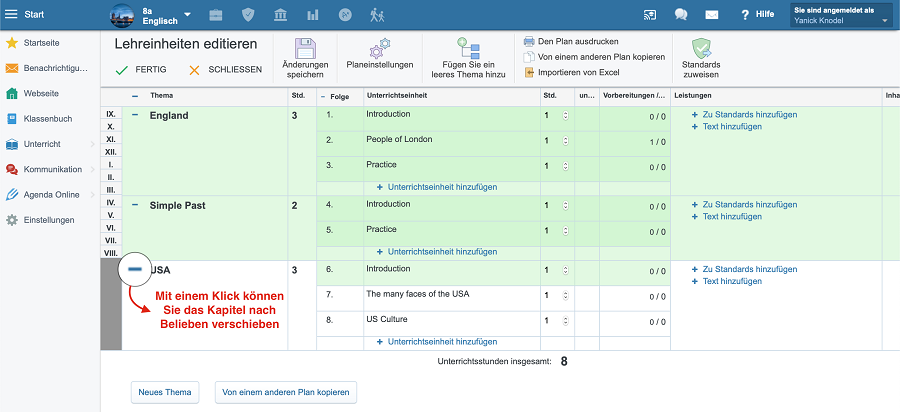
Task: Click Text hinzufügen for USA
Action: coord(727,281)
